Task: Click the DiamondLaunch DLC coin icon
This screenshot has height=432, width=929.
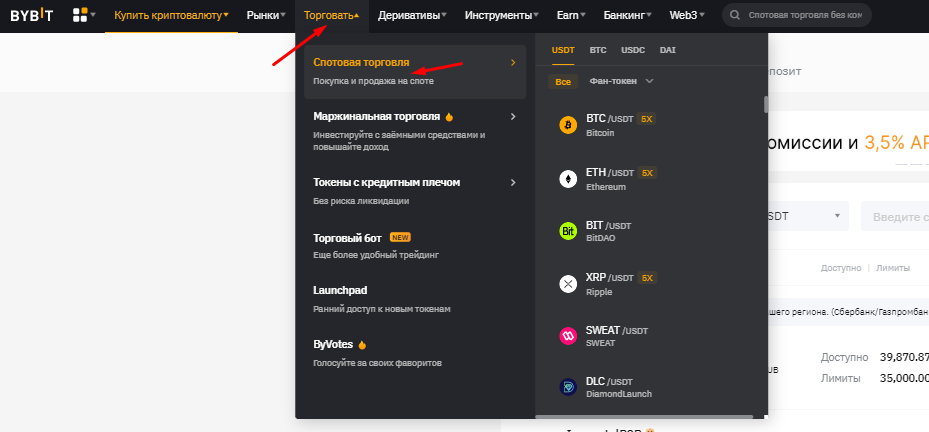Action: (x=568, y=387)
